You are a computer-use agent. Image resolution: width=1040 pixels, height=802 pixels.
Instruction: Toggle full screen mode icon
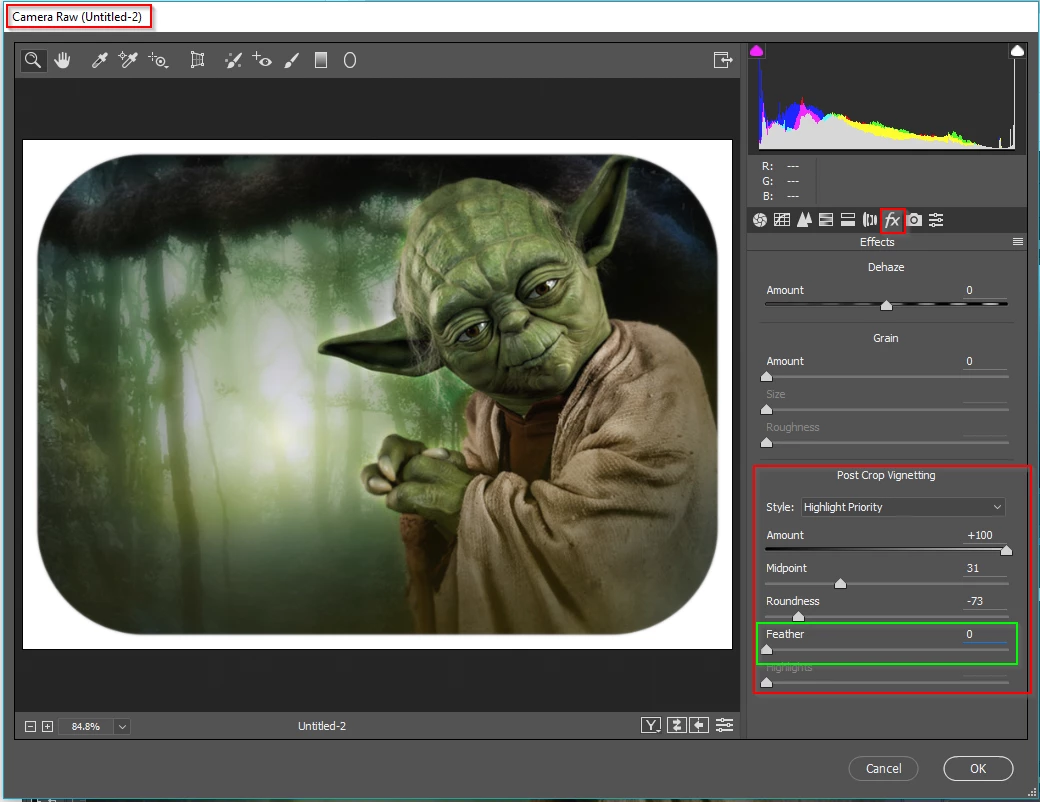(x=722, y=60)
